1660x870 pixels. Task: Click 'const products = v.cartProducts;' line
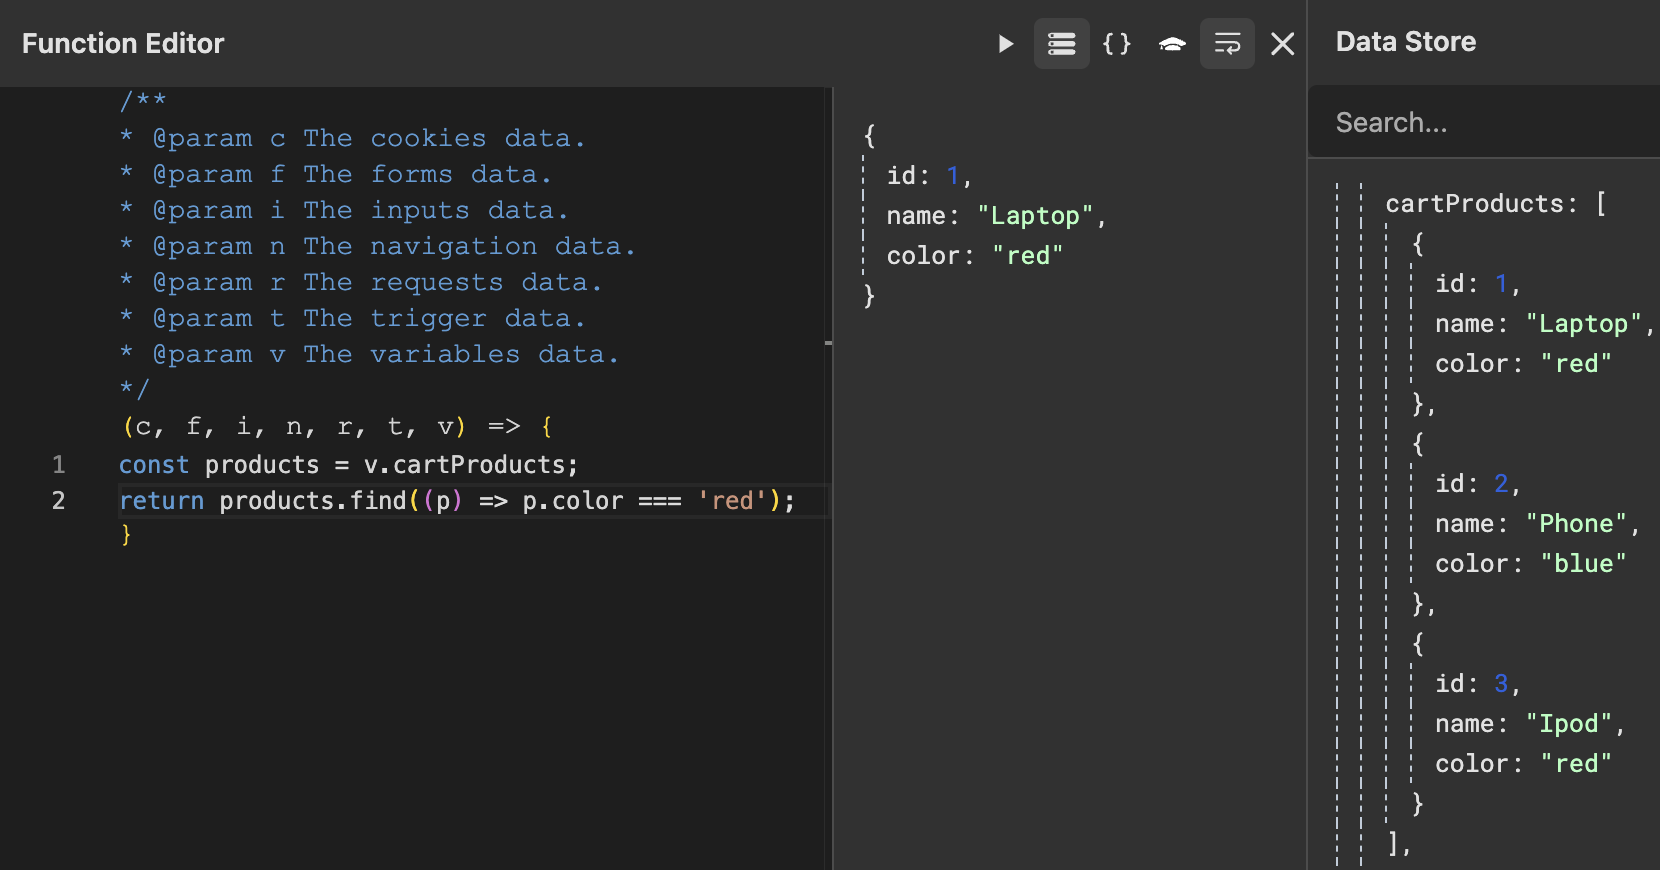[349, 464]
